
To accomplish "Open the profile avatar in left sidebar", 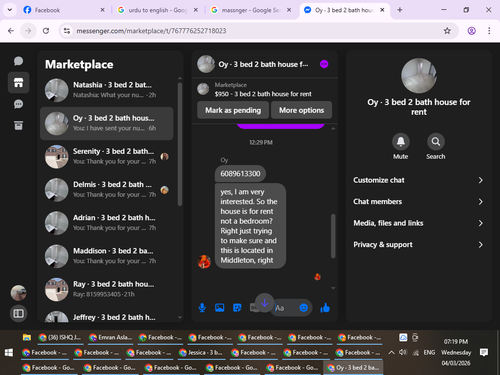I will point(19,293).
